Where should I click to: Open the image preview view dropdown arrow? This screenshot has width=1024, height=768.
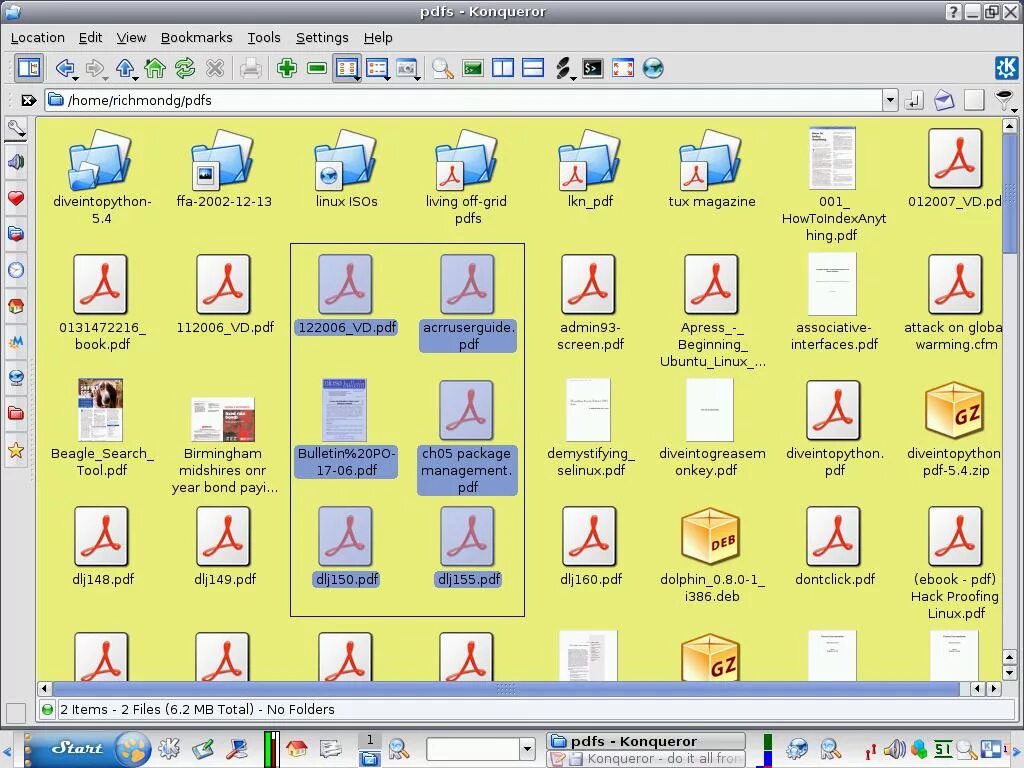[x=418, y=78]
